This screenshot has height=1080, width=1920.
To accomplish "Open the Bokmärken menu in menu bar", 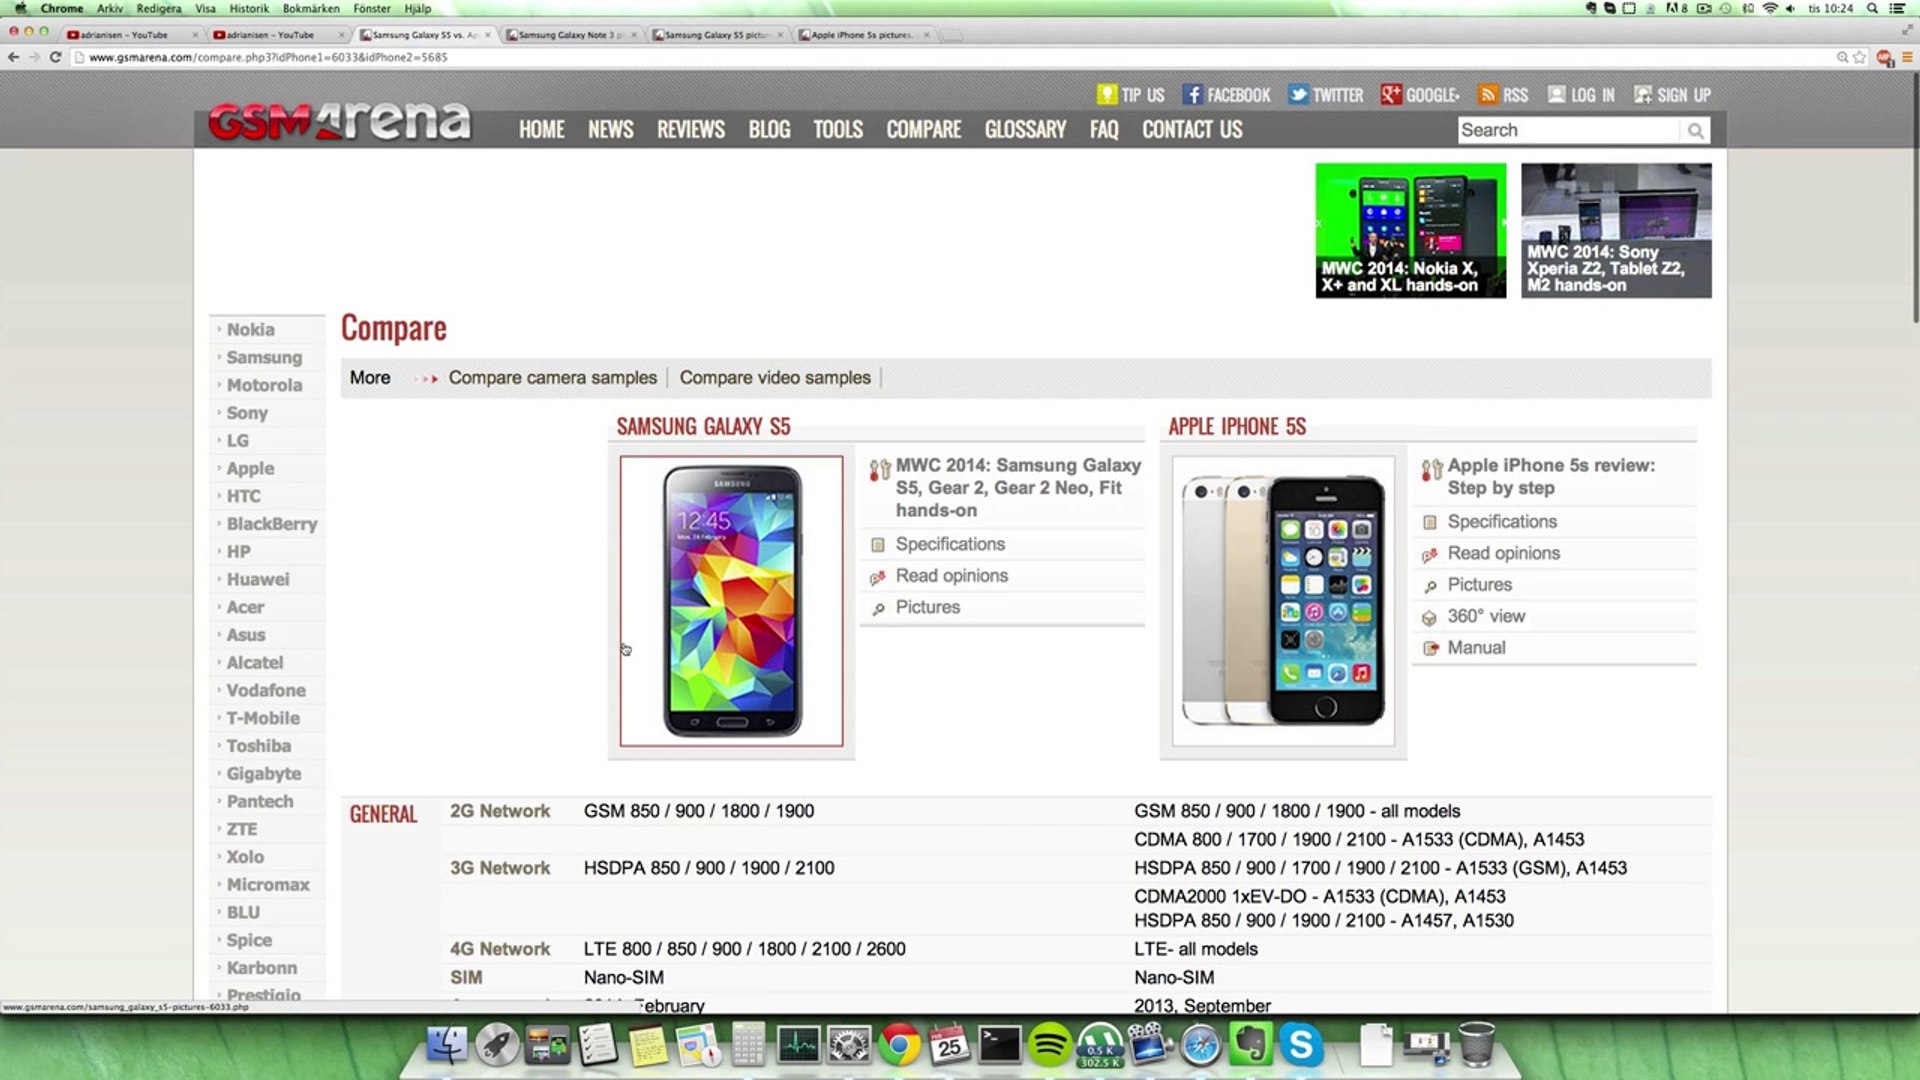I will coord(311,8).
